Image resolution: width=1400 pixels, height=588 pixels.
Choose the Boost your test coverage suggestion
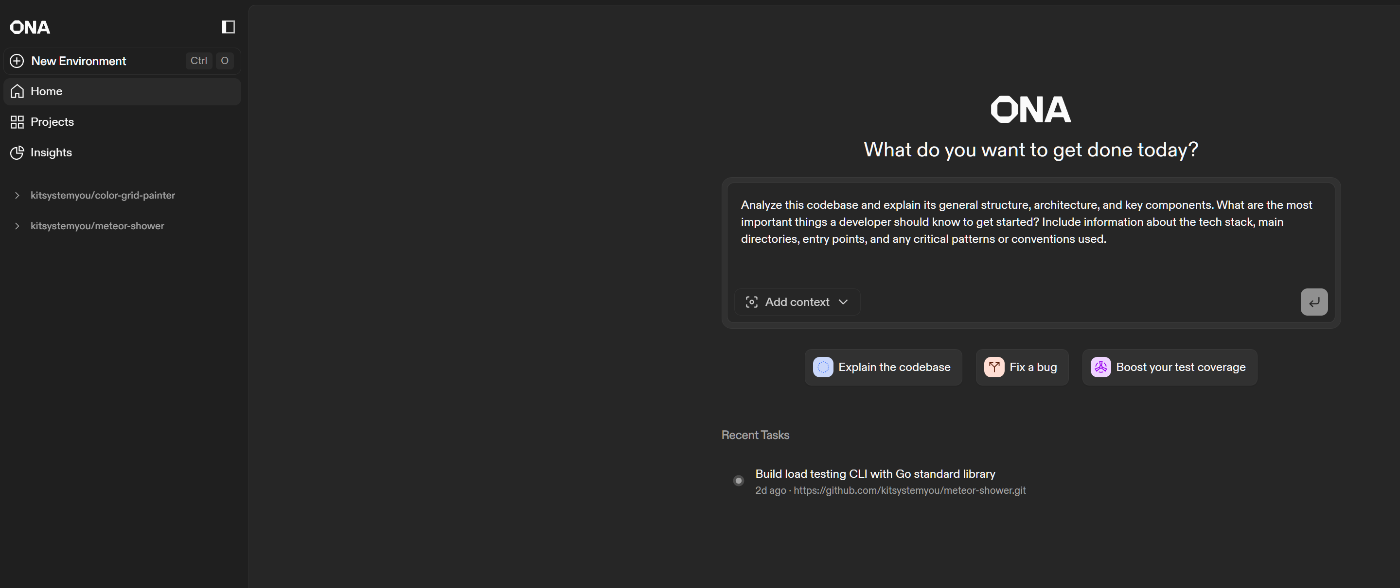tap(1169, 367)
